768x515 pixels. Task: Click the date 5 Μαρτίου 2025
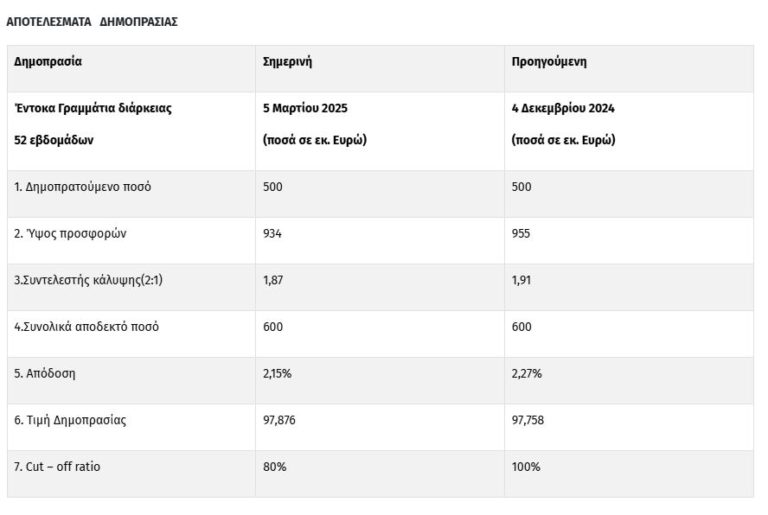click(305, 108)
